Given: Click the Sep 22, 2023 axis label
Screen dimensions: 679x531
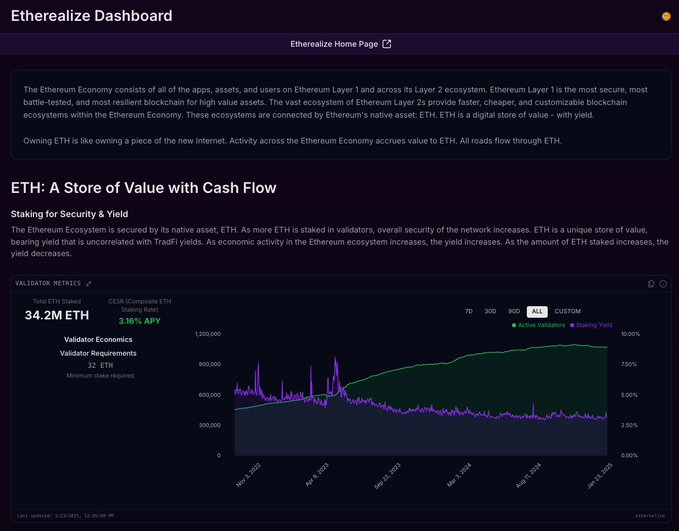Looking at the screenshot, I should coord(388,476).
